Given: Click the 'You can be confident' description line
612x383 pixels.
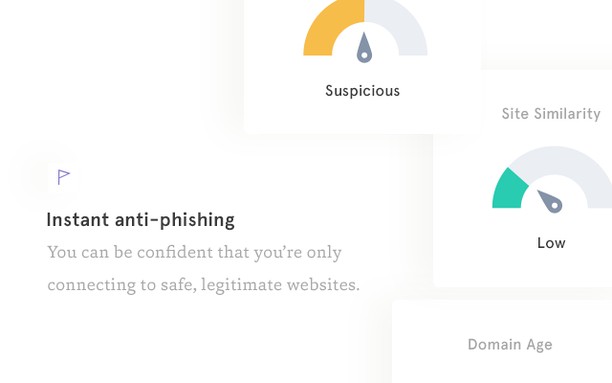Looking at the screenshot, I should click(x=194, y=253).
